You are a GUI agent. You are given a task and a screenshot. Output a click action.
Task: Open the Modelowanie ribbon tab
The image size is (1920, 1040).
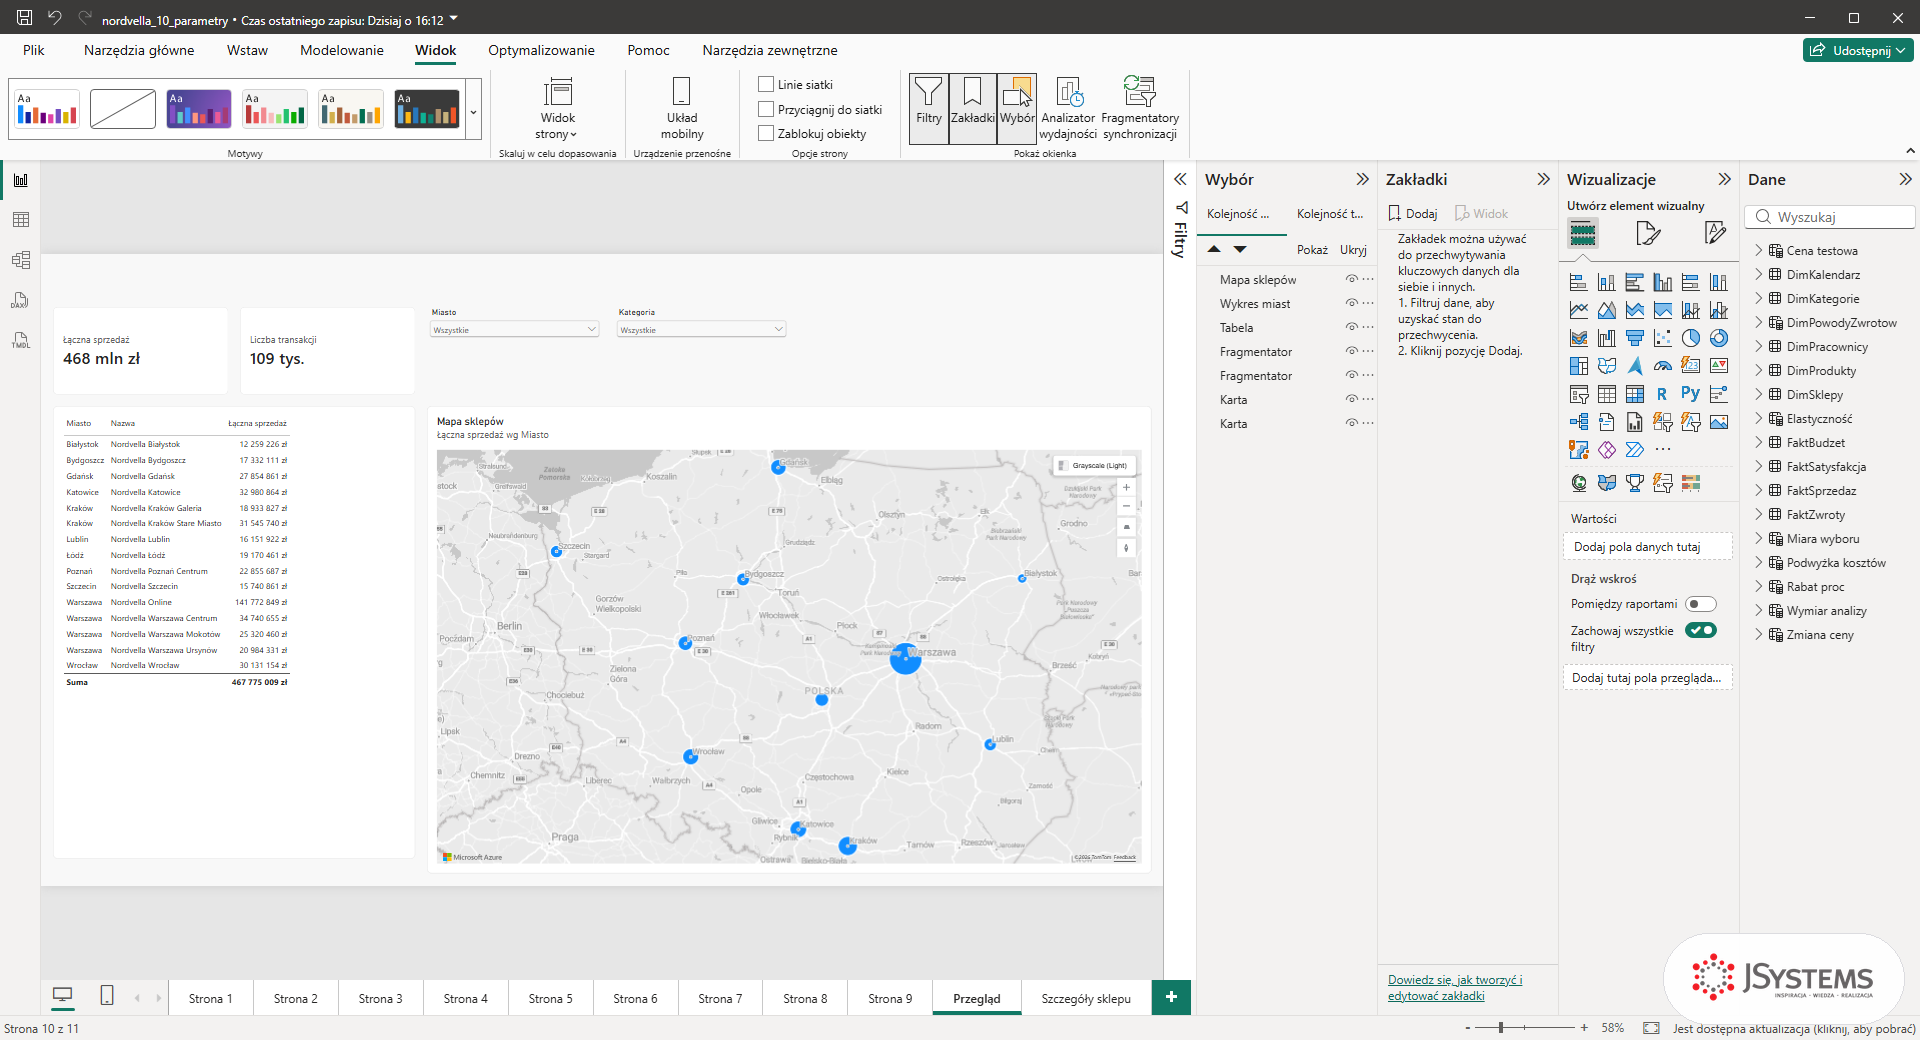pyautogui.click(x=342, y=50)
